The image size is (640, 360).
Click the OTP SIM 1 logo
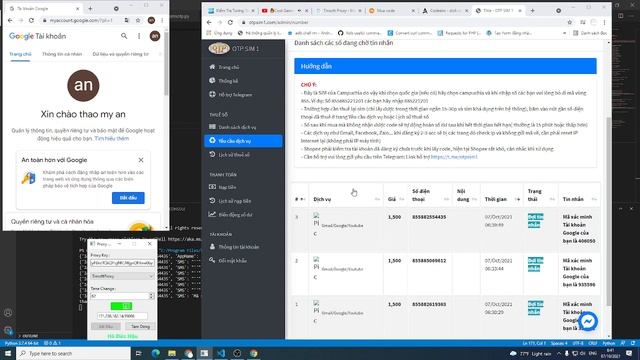[219, 49]
